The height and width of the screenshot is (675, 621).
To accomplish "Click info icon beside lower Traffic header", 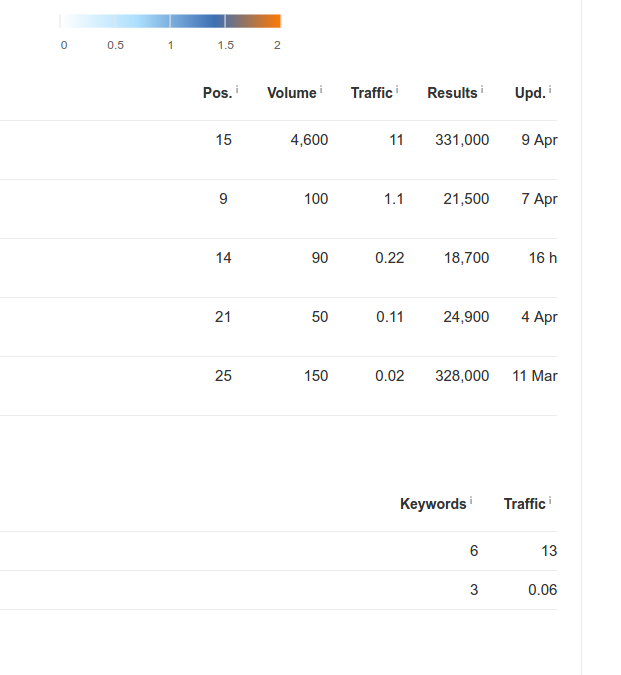I will point(550,501).
